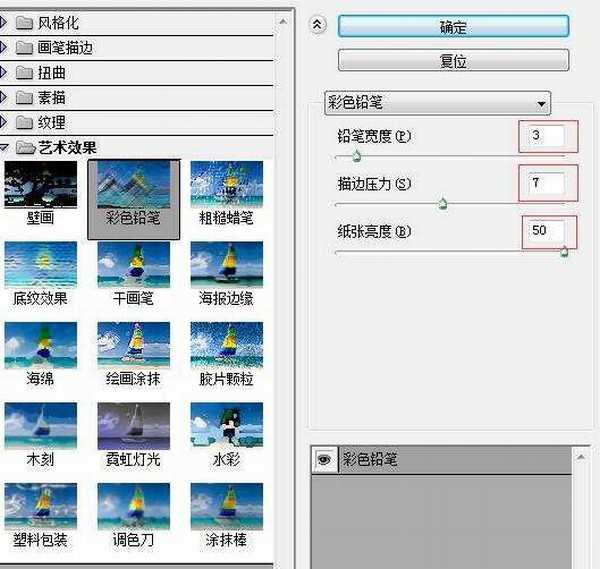The width and height of the screenshot is (600, 569).
Task: Choose the 底纹效果 filter thumbnail
Action: click(x=41, y=265)
